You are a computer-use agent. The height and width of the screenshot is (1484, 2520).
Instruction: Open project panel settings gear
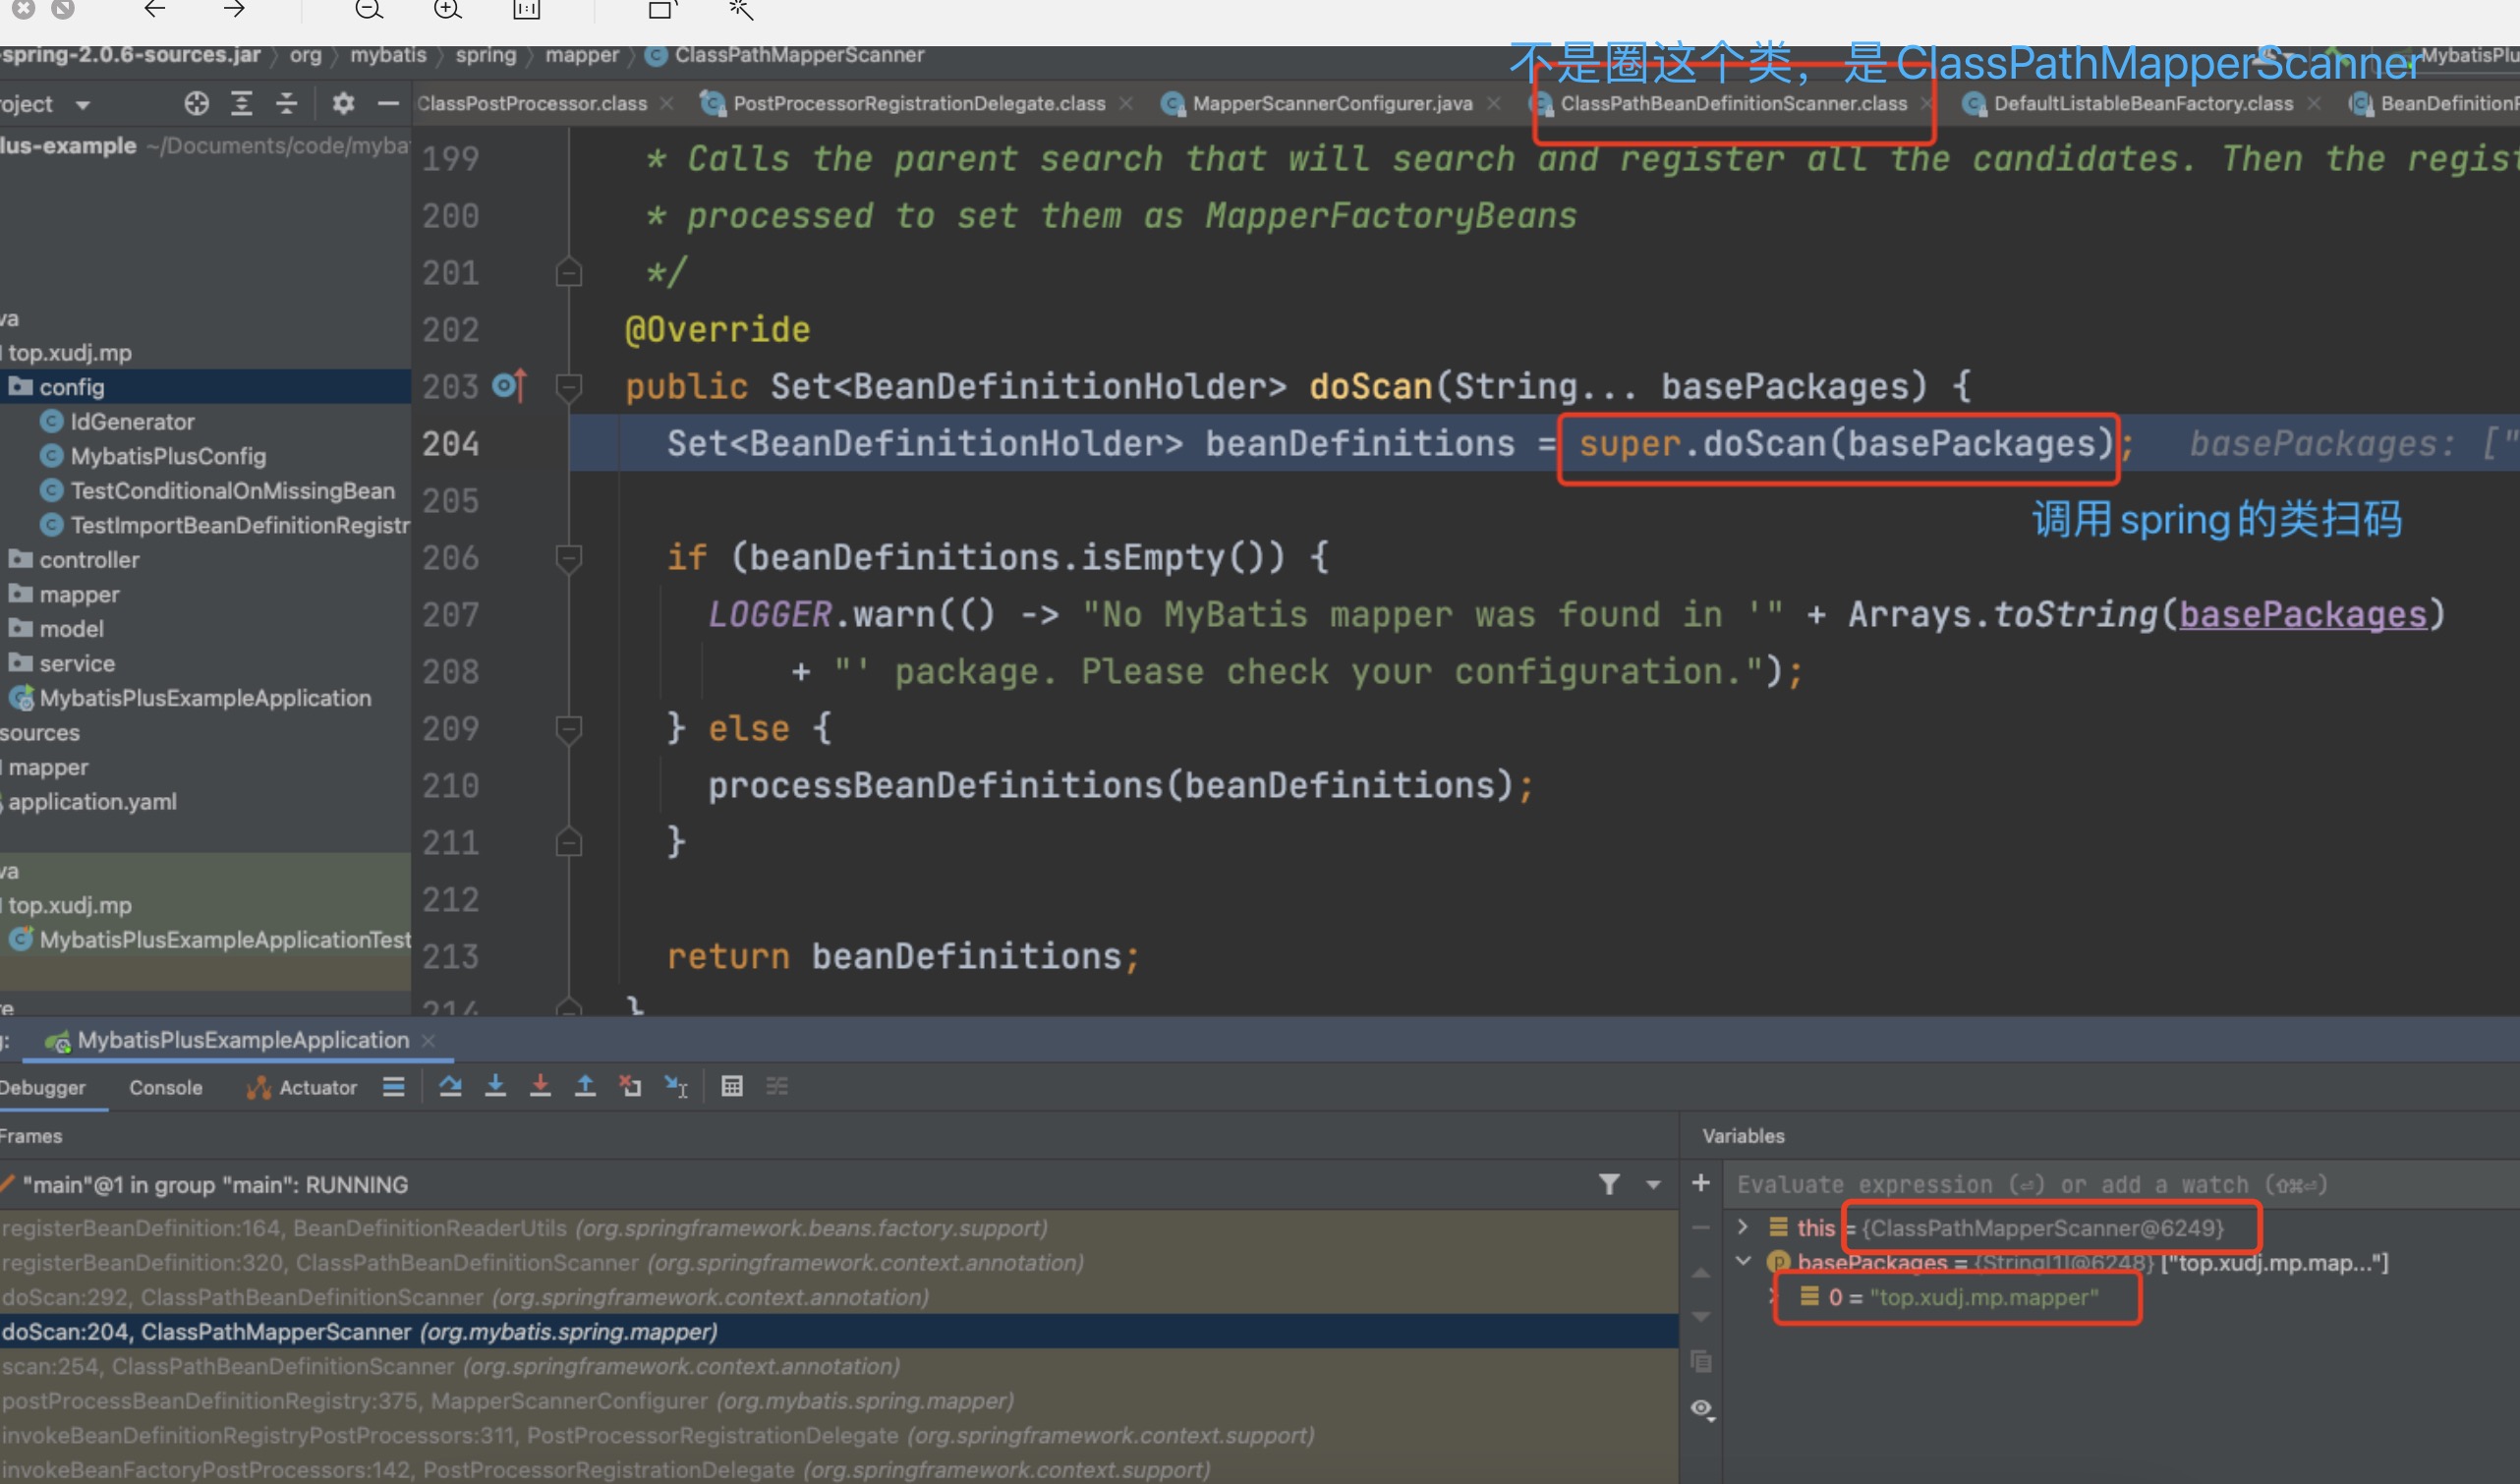(x=343, y=103)
